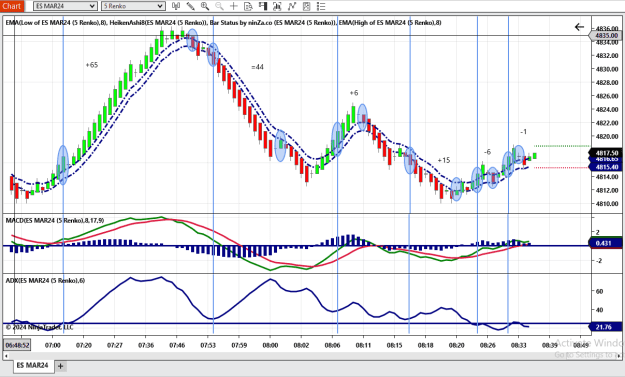
Task: Click the left arrow on horizontal scrollbar
Action: click(6, 355)
